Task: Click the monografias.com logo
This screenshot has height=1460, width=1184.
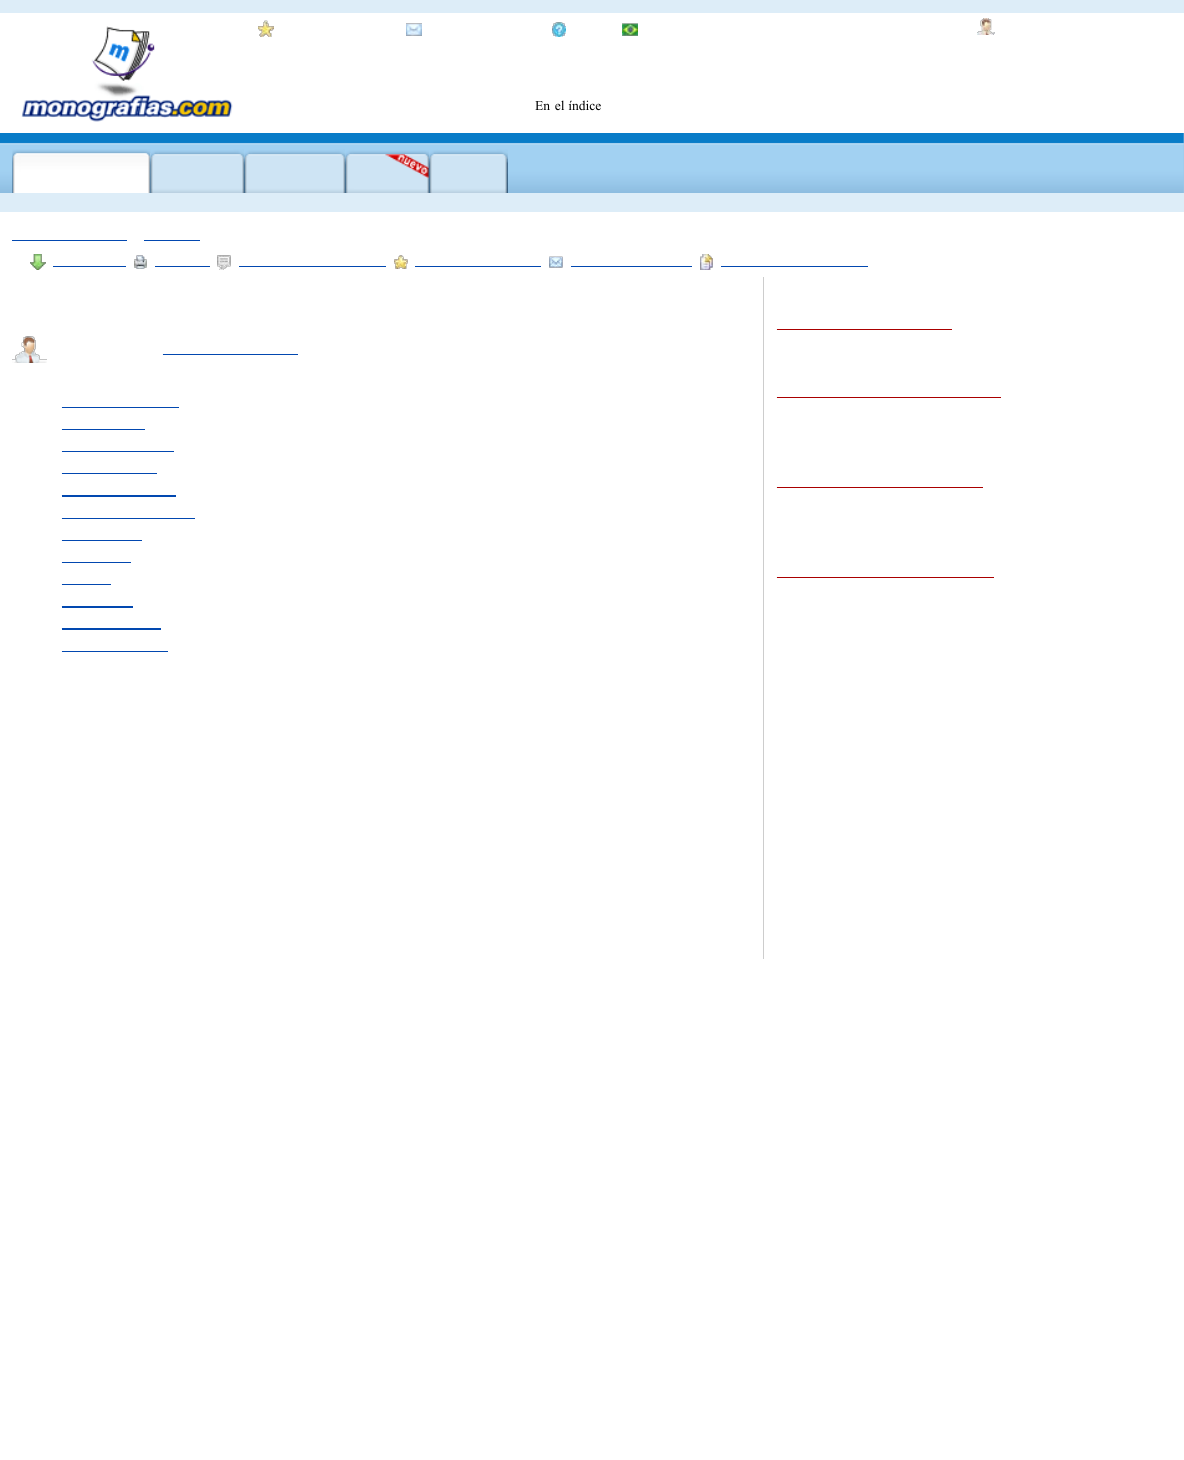Action: tap(126, 75)
